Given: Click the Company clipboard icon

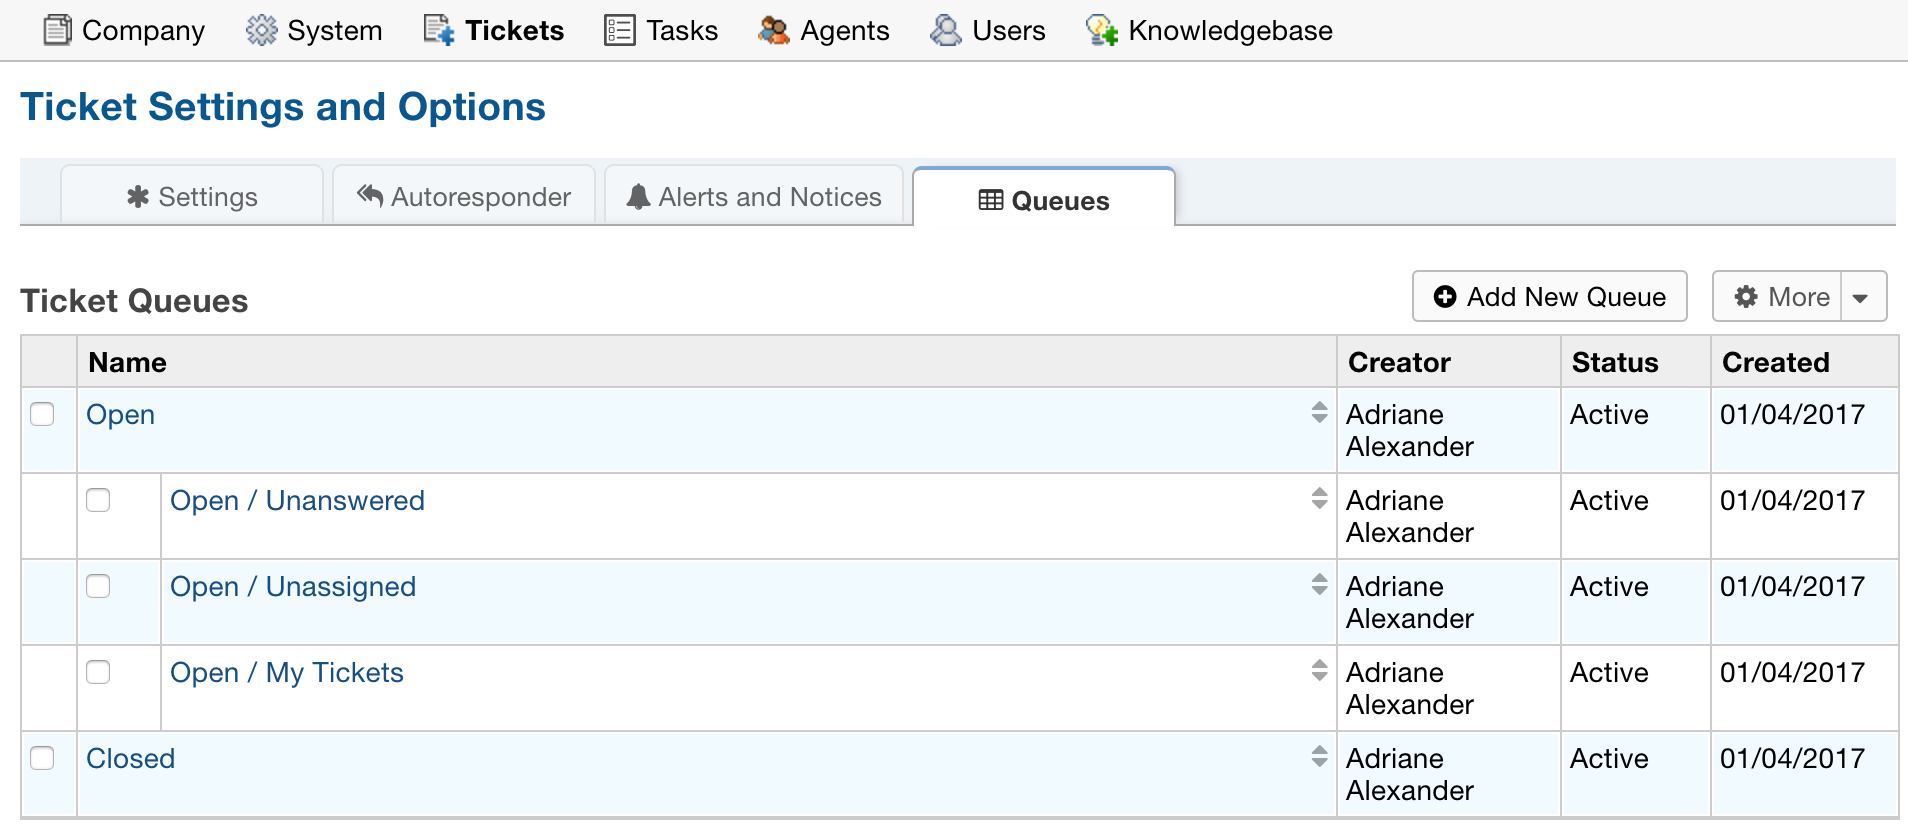Looking at the screenshot, I should 57,30.
